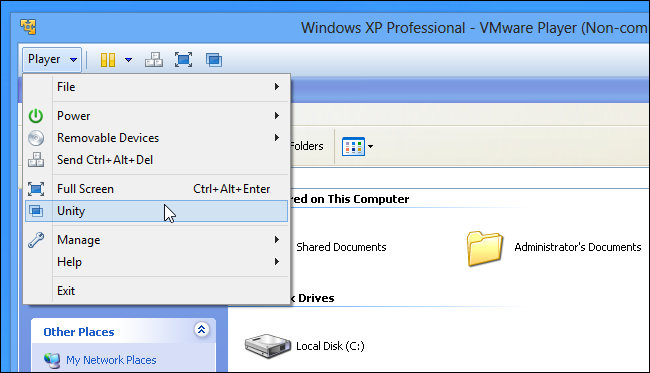
Task: Select the Local Disk (C:) label
Action: pos(330,346)
